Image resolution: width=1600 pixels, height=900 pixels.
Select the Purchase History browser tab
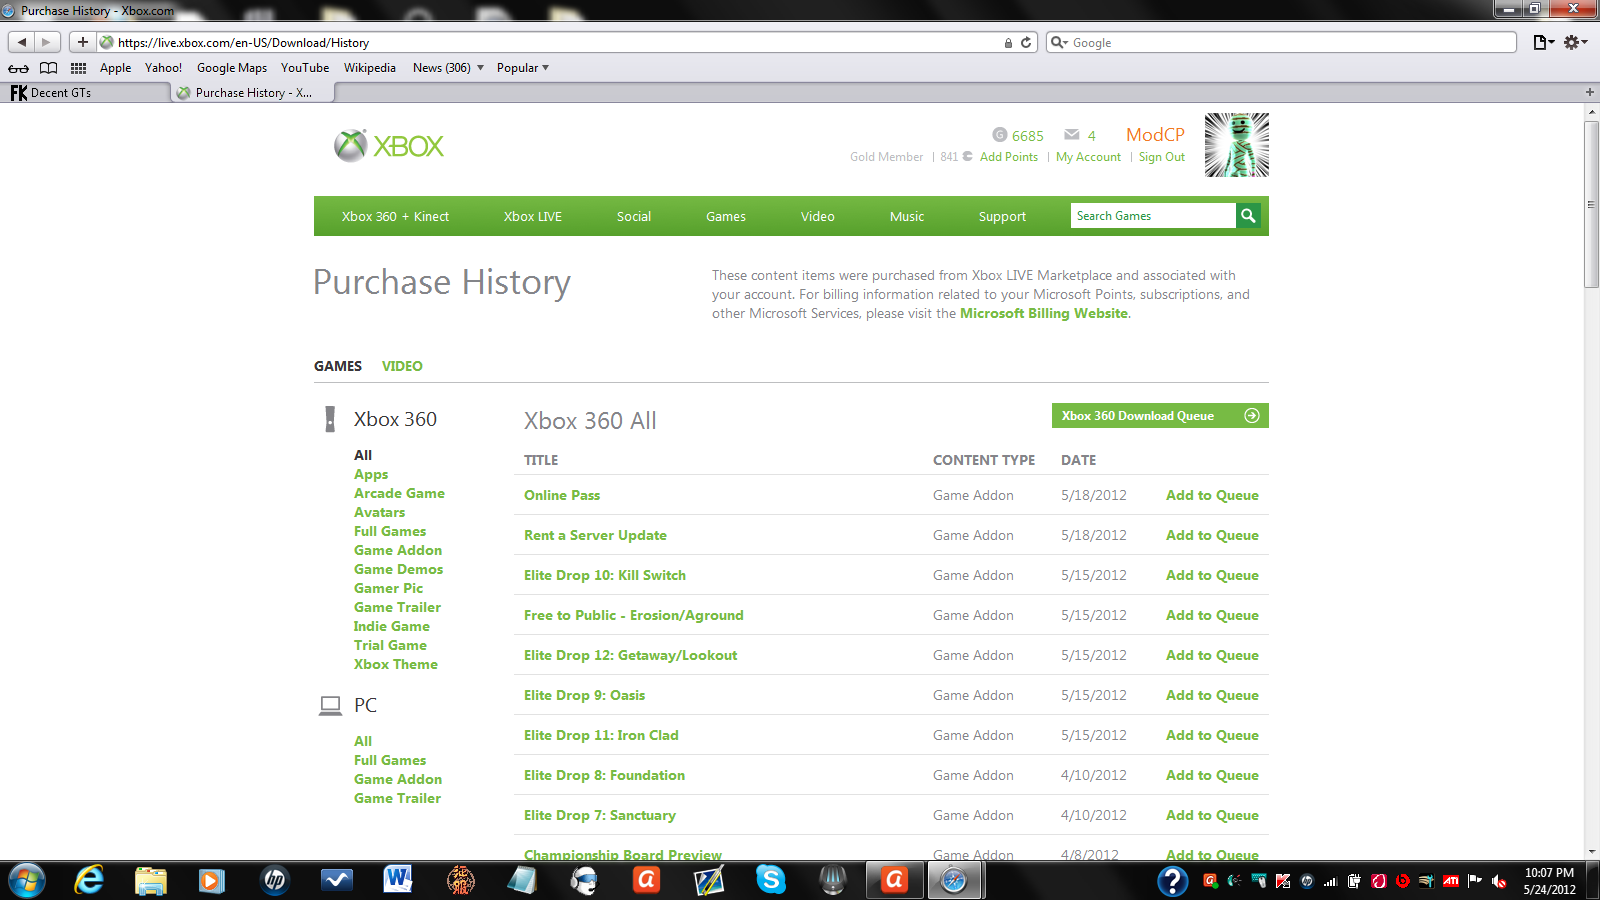click(252, 93)
